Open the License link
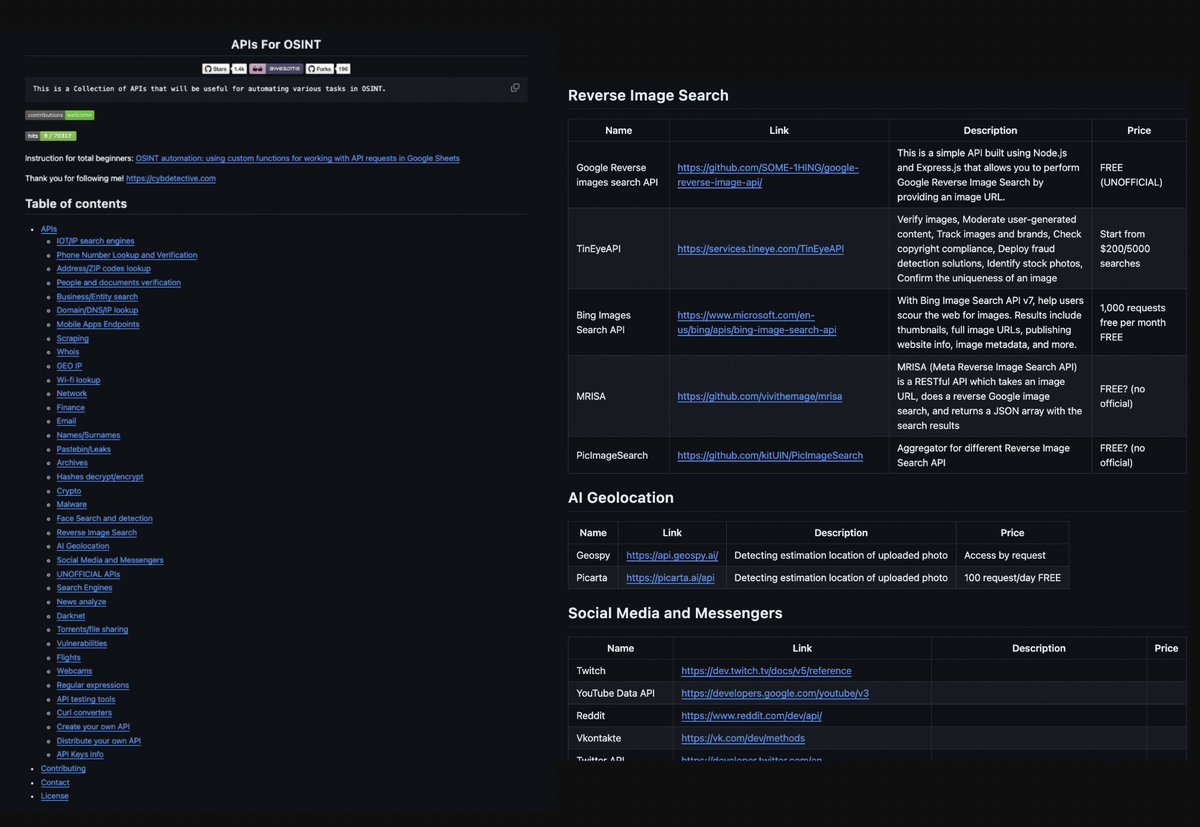 click(54, 796)
